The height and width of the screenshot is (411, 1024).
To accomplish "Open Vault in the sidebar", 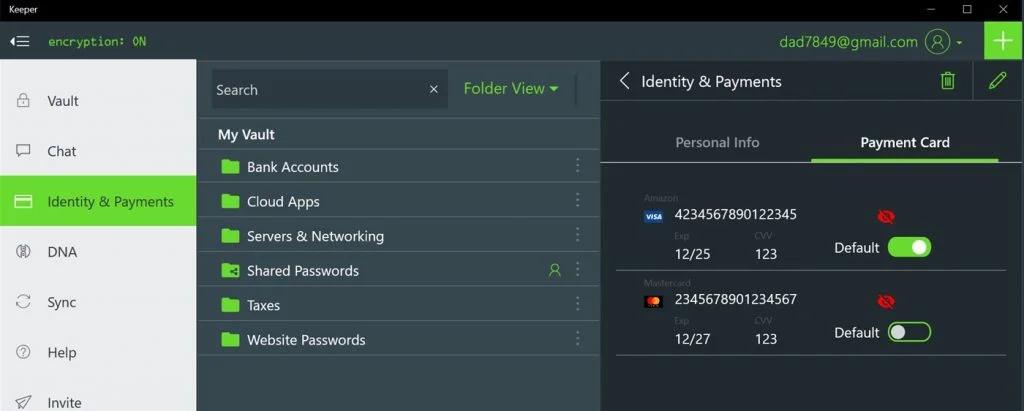I will [98, 101].
